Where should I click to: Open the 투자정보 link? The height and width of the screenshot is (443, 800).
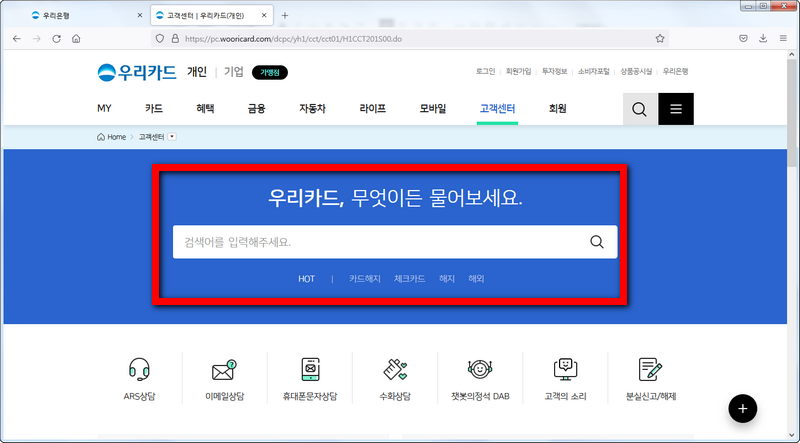tap(555, 71)
